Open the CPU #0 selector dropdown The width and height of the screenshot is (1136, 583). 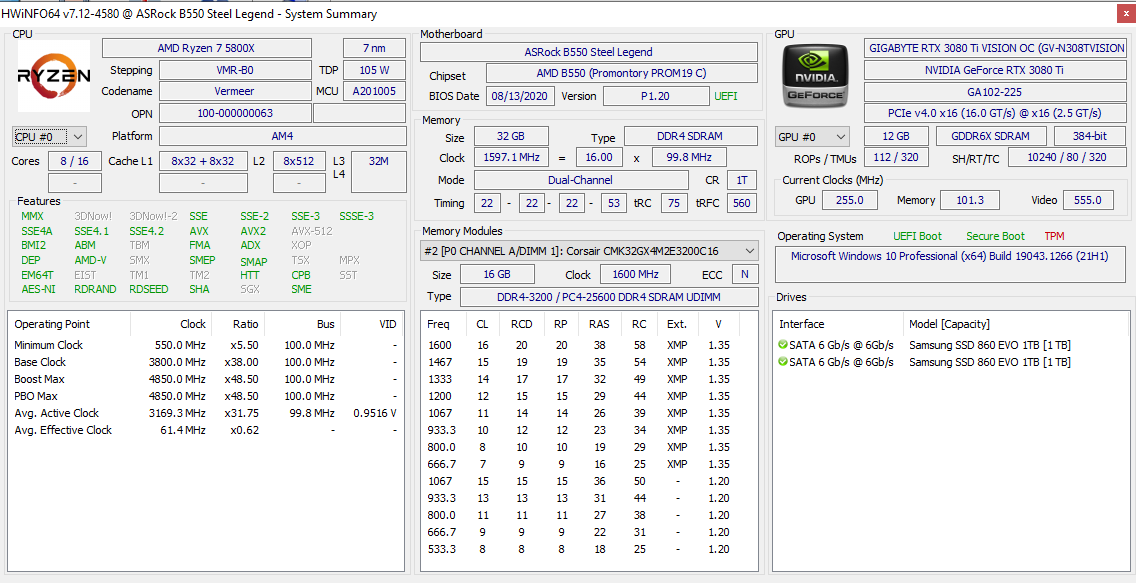50,136
